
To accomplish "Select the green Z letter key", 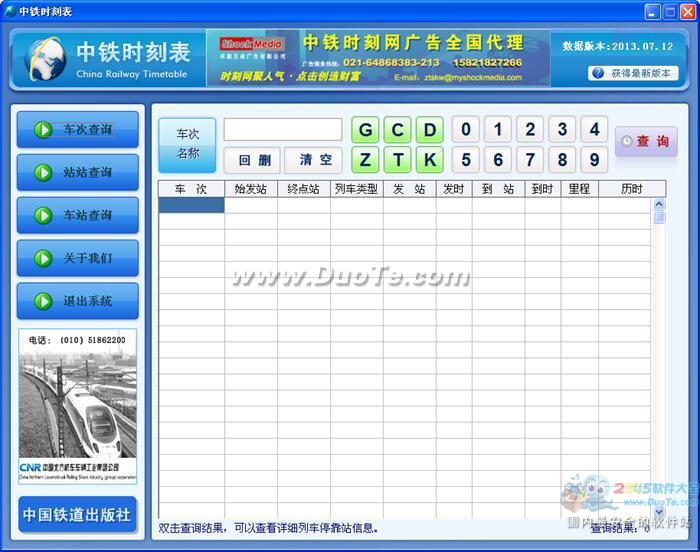I will coord(365,159).
